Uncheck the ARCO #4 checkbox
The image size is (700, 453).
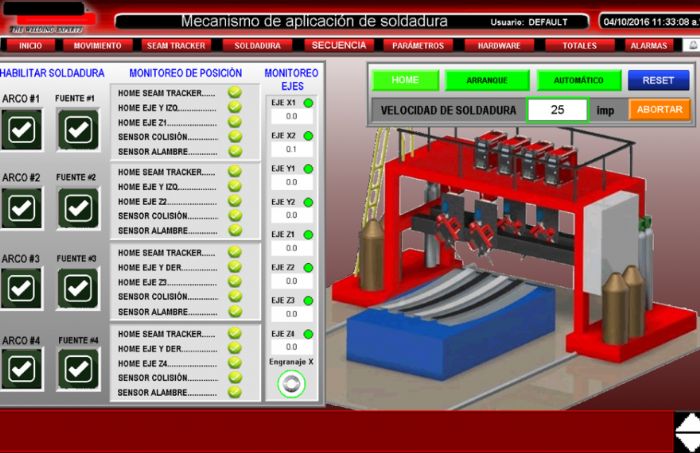pyautogui.click(x=21, y=369)
